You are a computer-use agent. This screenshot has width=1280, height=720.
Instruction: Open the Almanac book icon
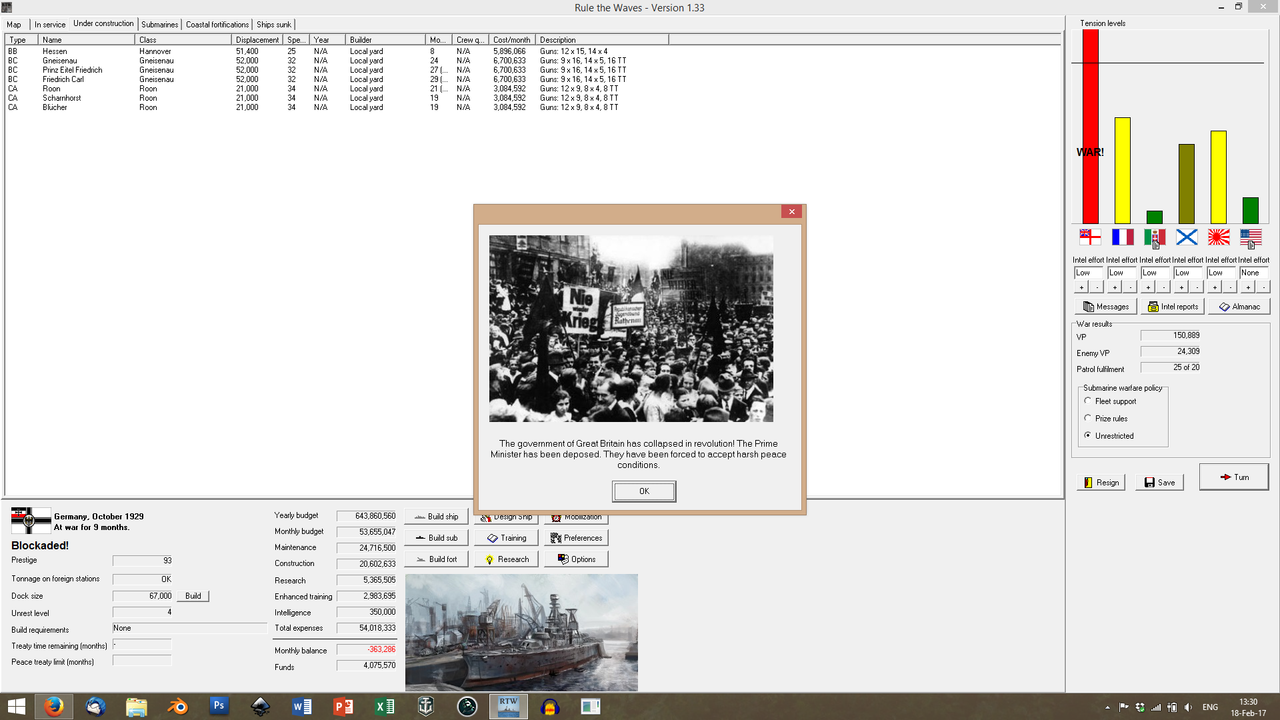coord(1239,306)
